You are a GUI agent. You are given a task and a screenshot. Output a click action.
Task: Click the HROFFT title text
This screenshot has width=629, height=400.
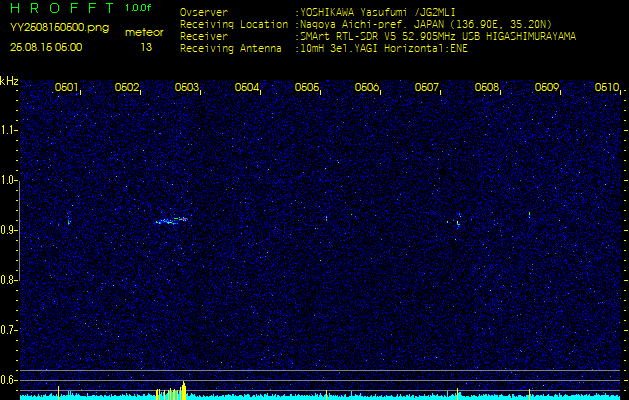(62, 8)
